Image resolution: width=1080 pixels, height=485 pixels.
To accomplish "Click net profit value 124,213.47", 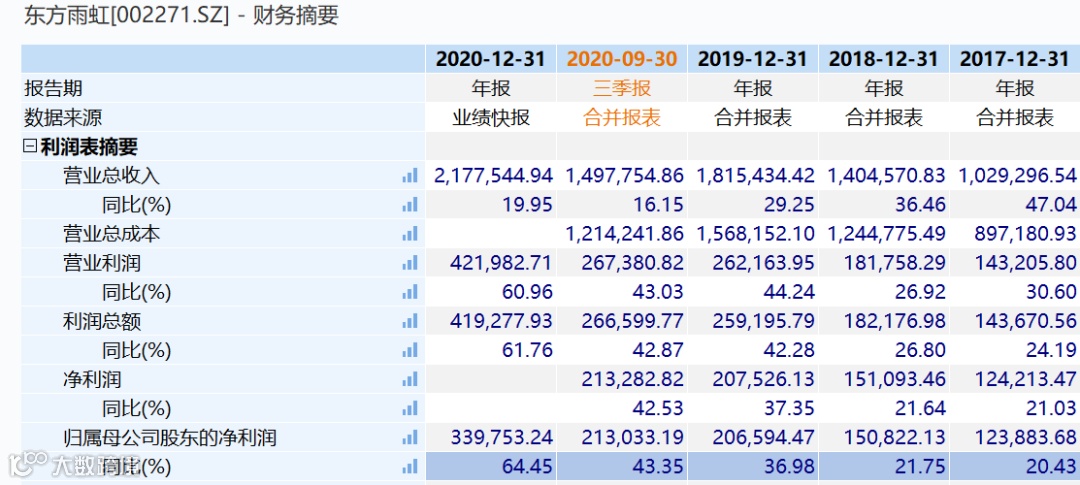I will click(1025, 379).
